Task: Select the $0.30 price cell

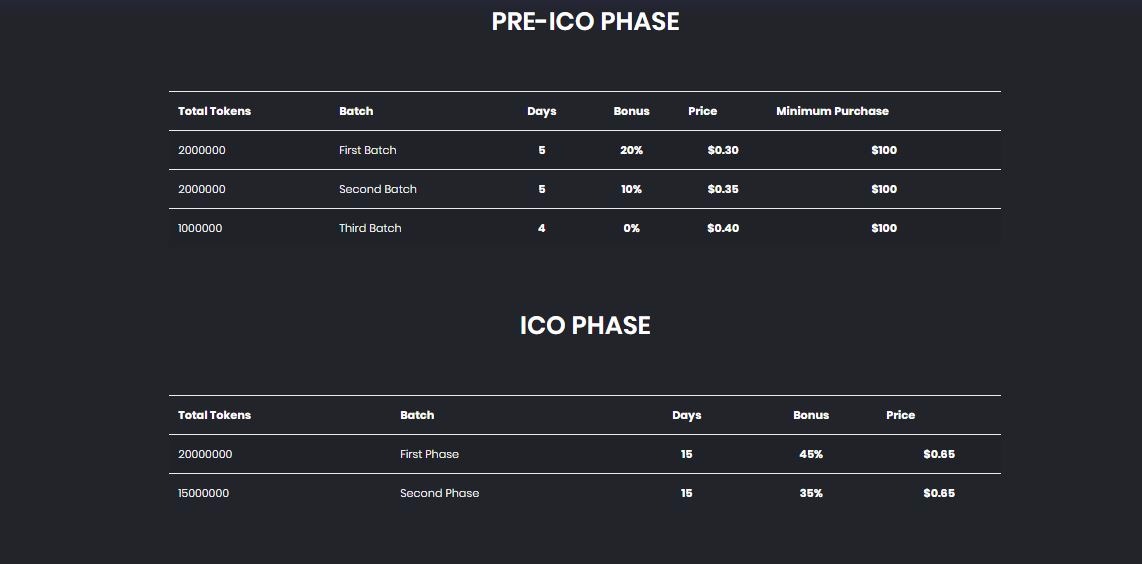Action: (722, 150)
